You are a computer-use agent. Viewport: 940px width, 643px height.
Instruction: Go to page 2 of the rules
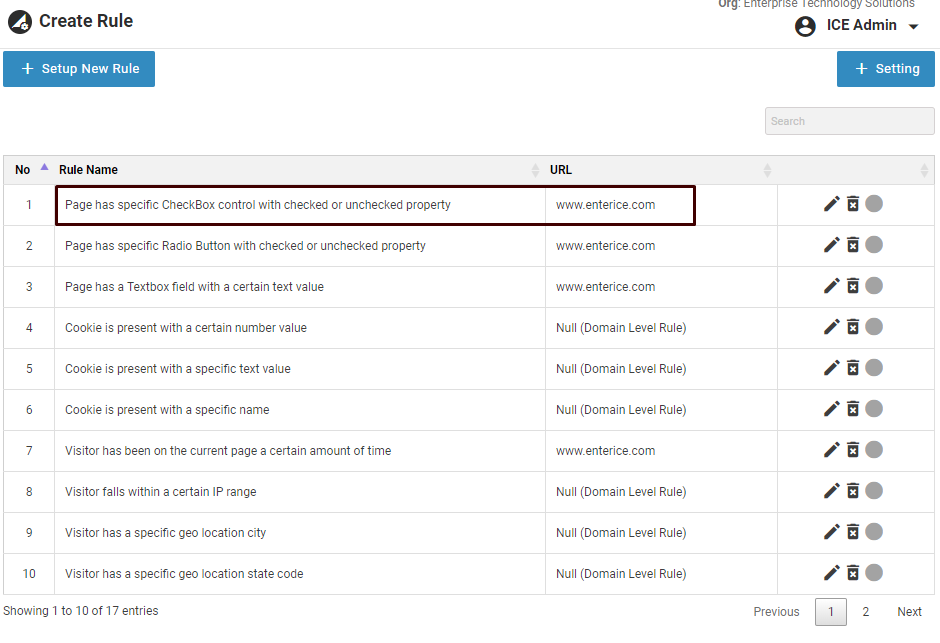pyautogui.click(x=866, y=612)
